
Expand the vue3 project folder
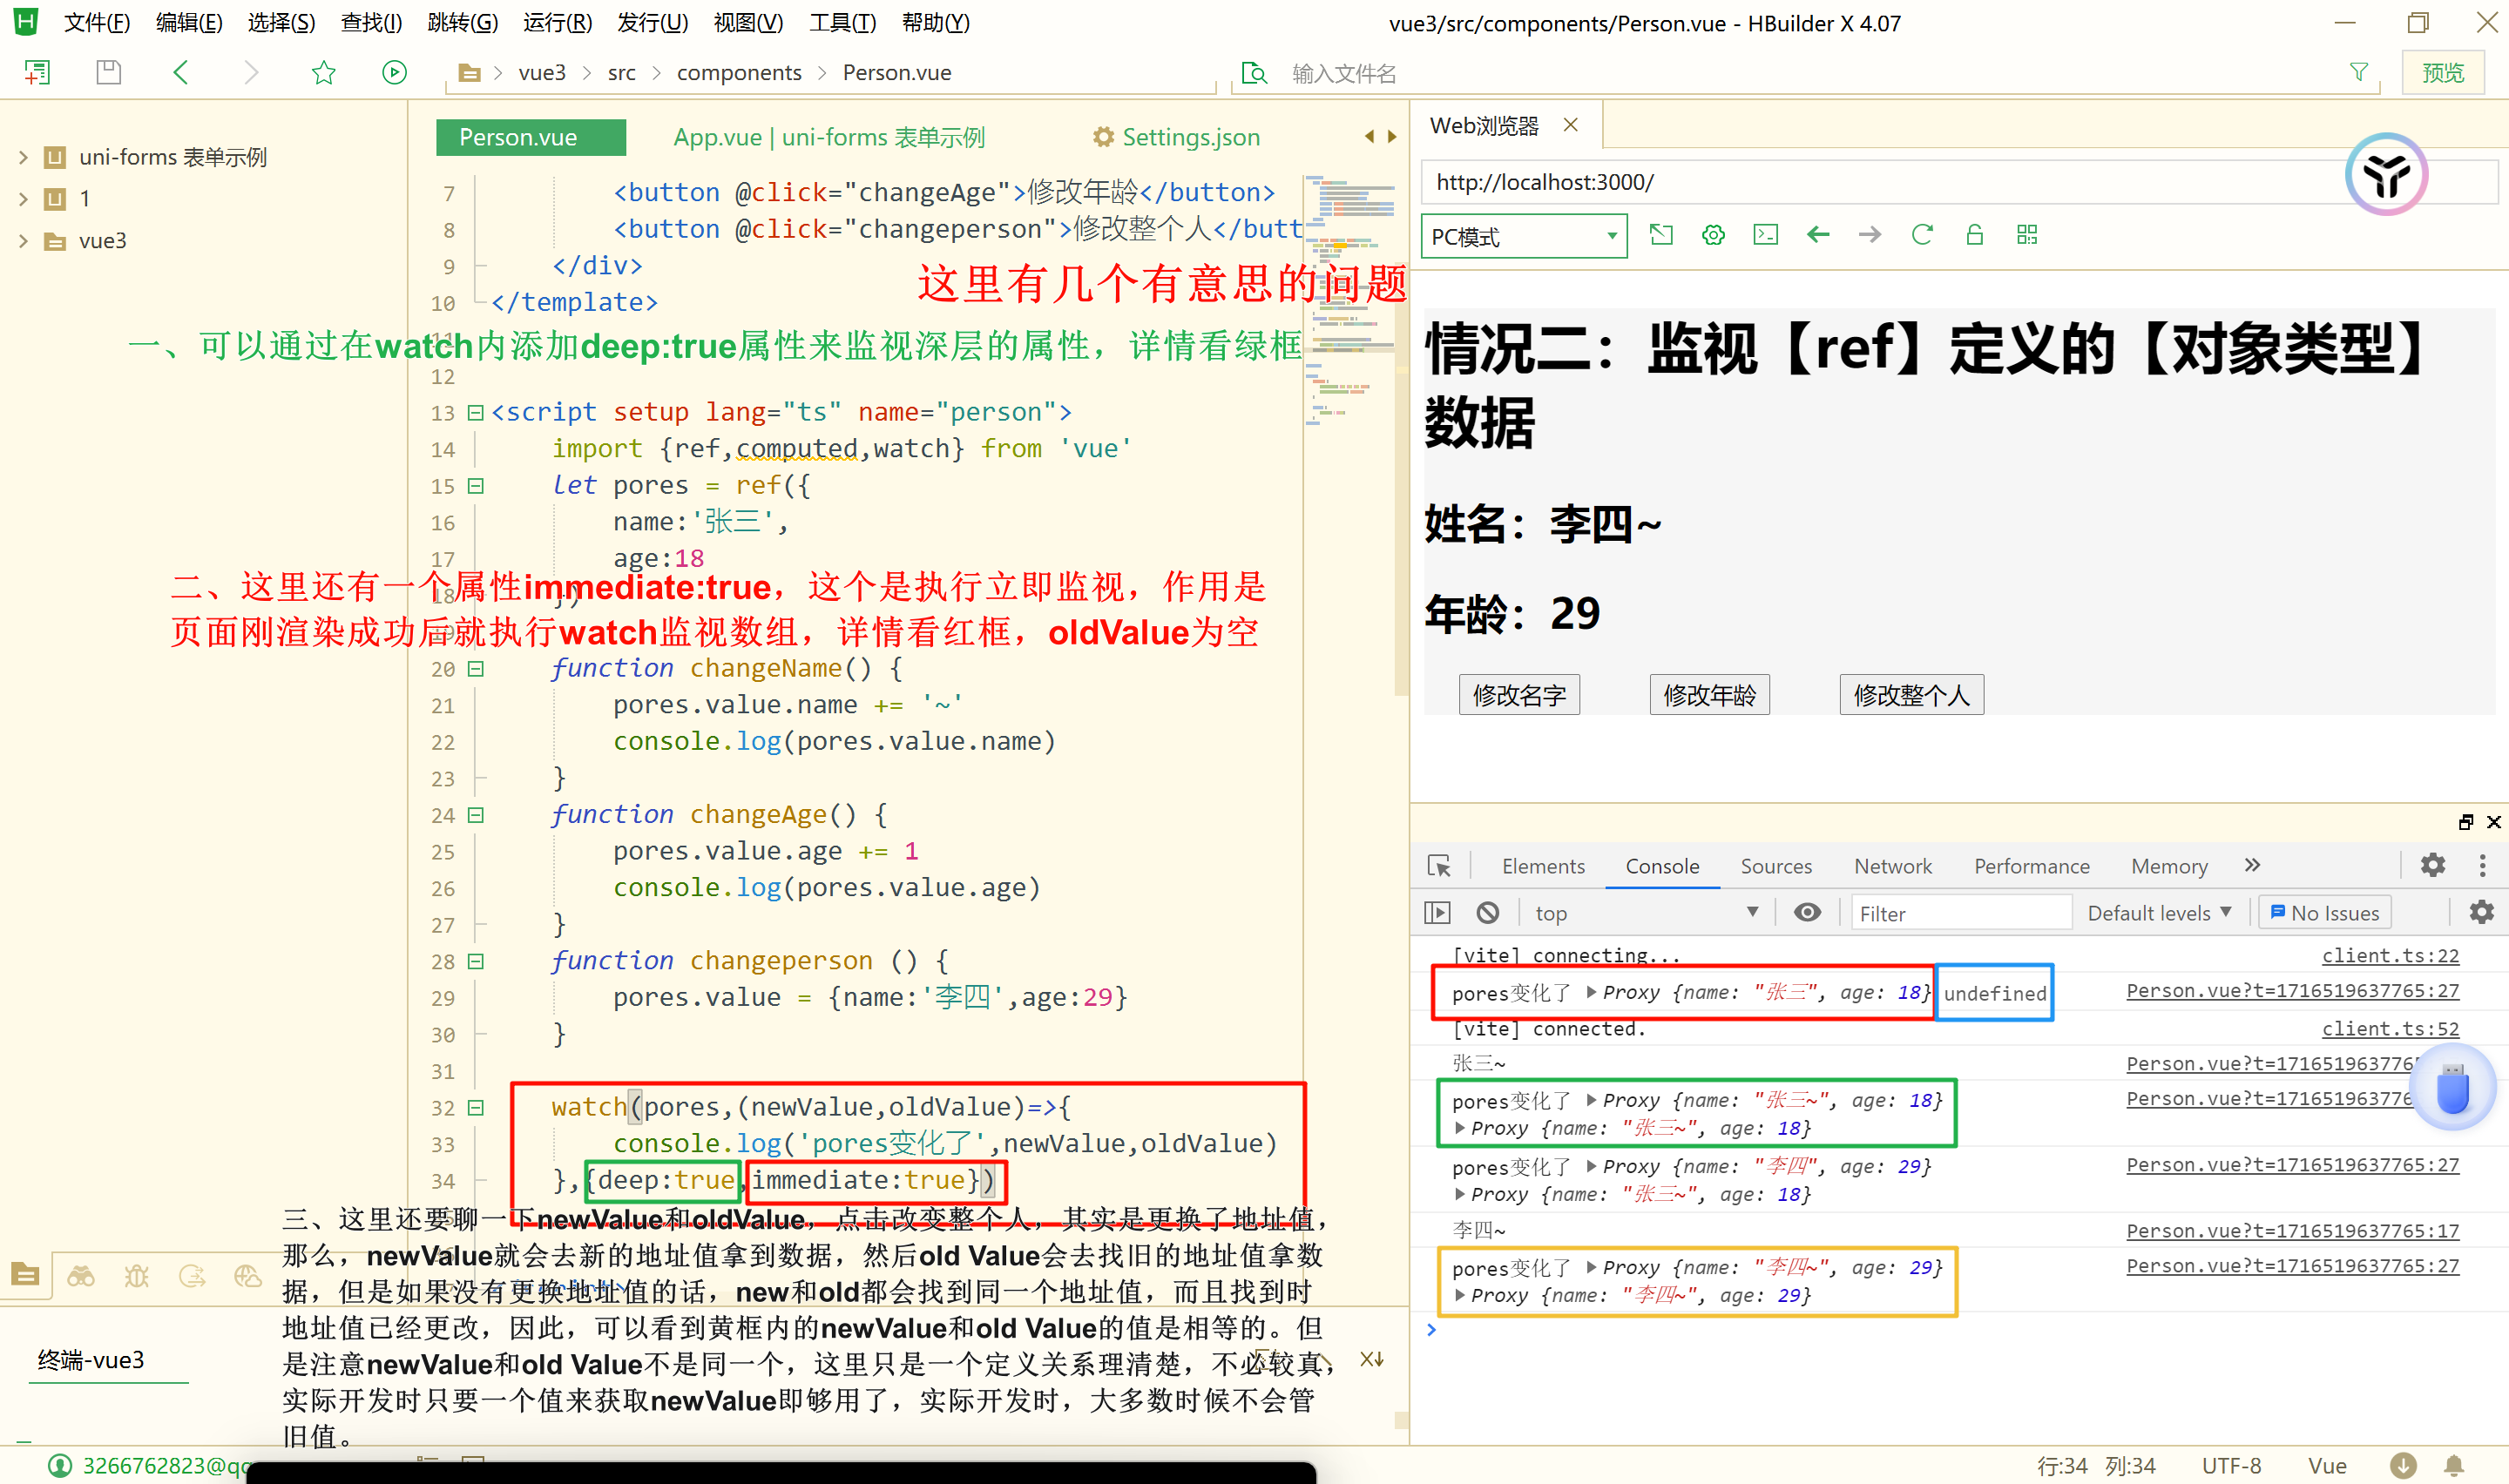point(23,241)
